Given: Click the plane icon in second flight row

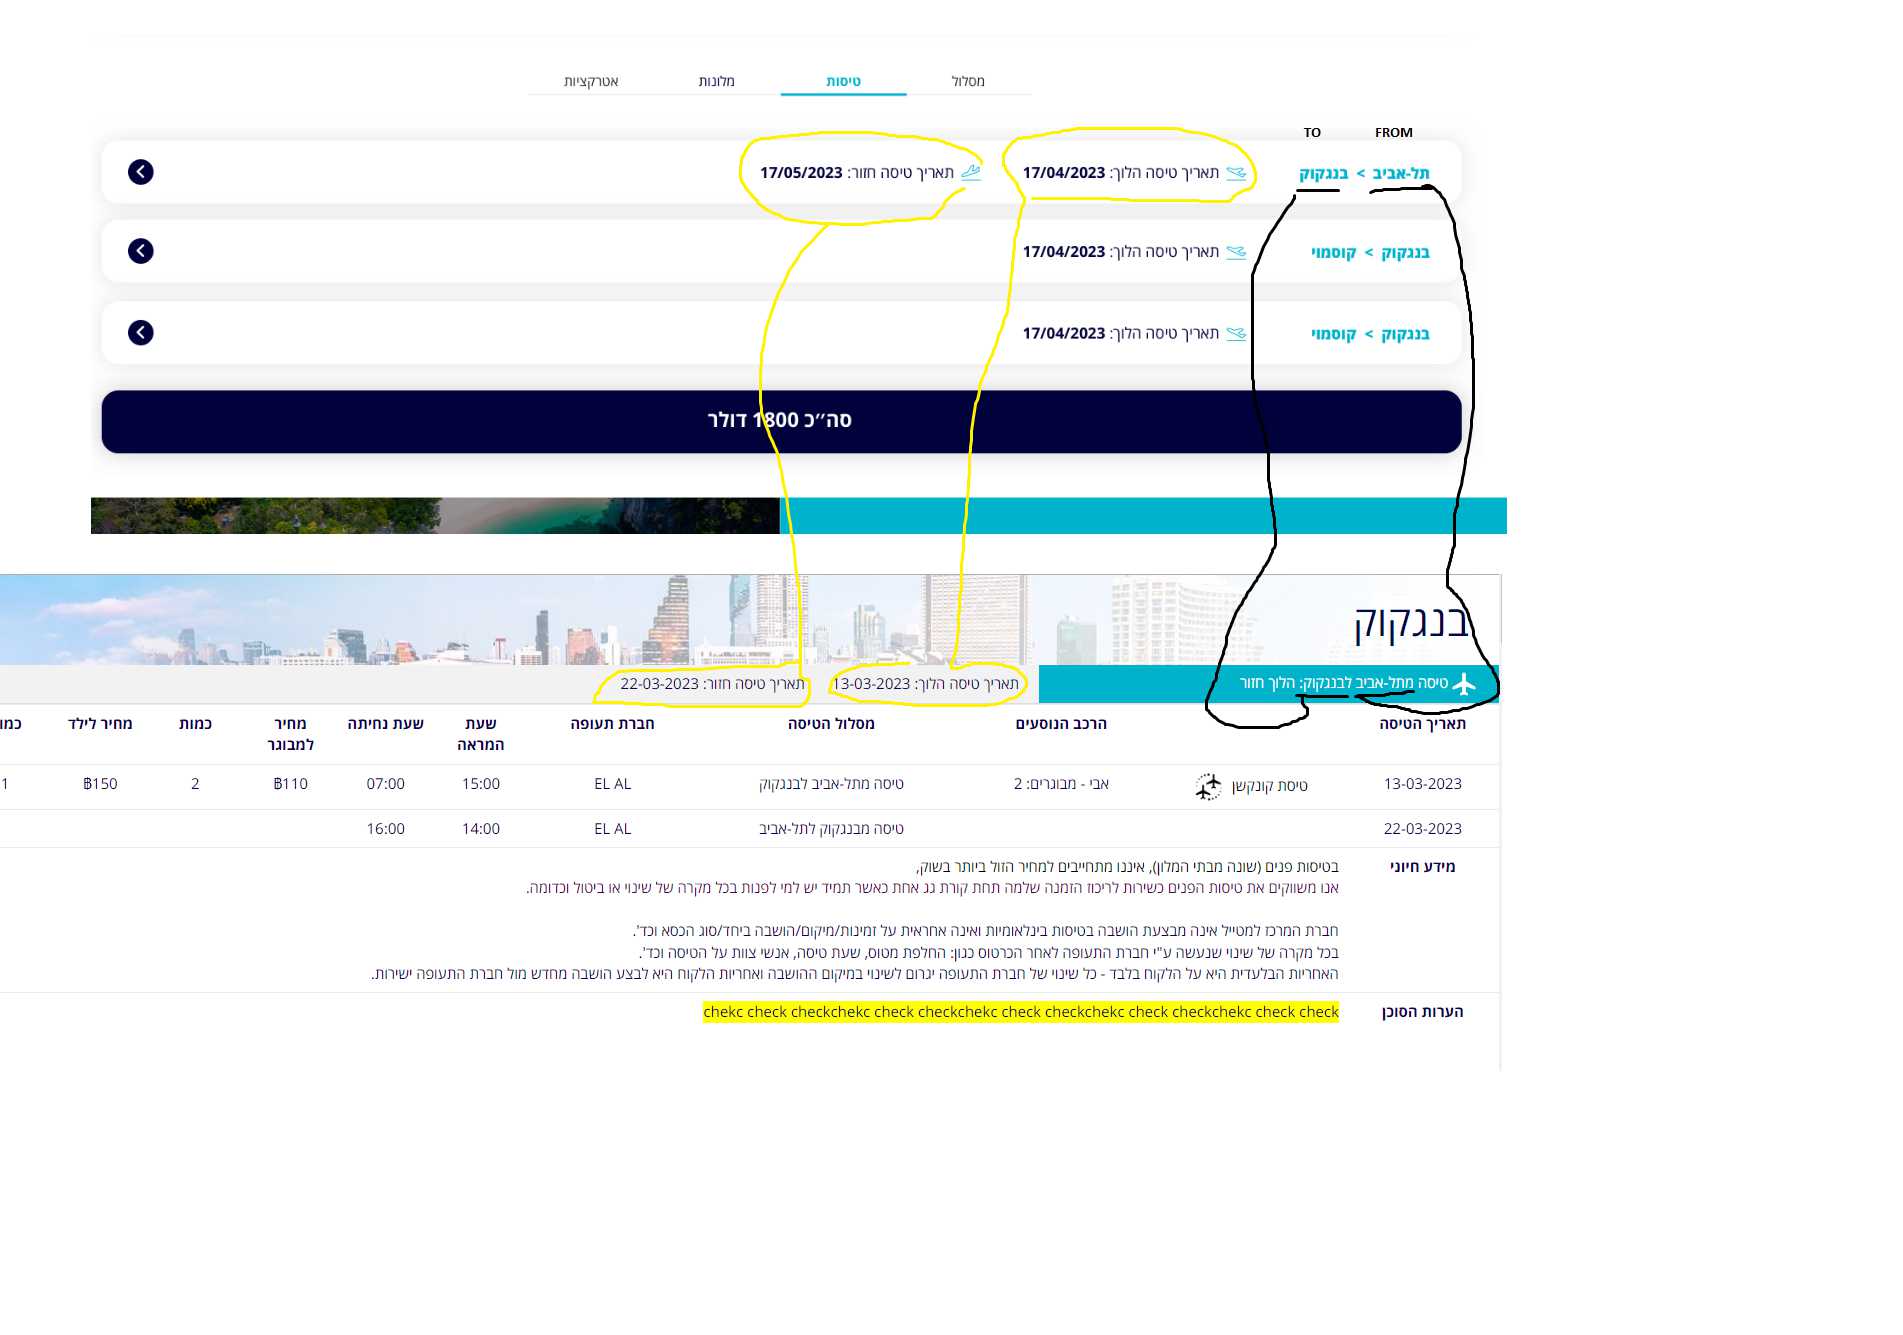Looking at the screenshot, I should [x=1237, y=252].
